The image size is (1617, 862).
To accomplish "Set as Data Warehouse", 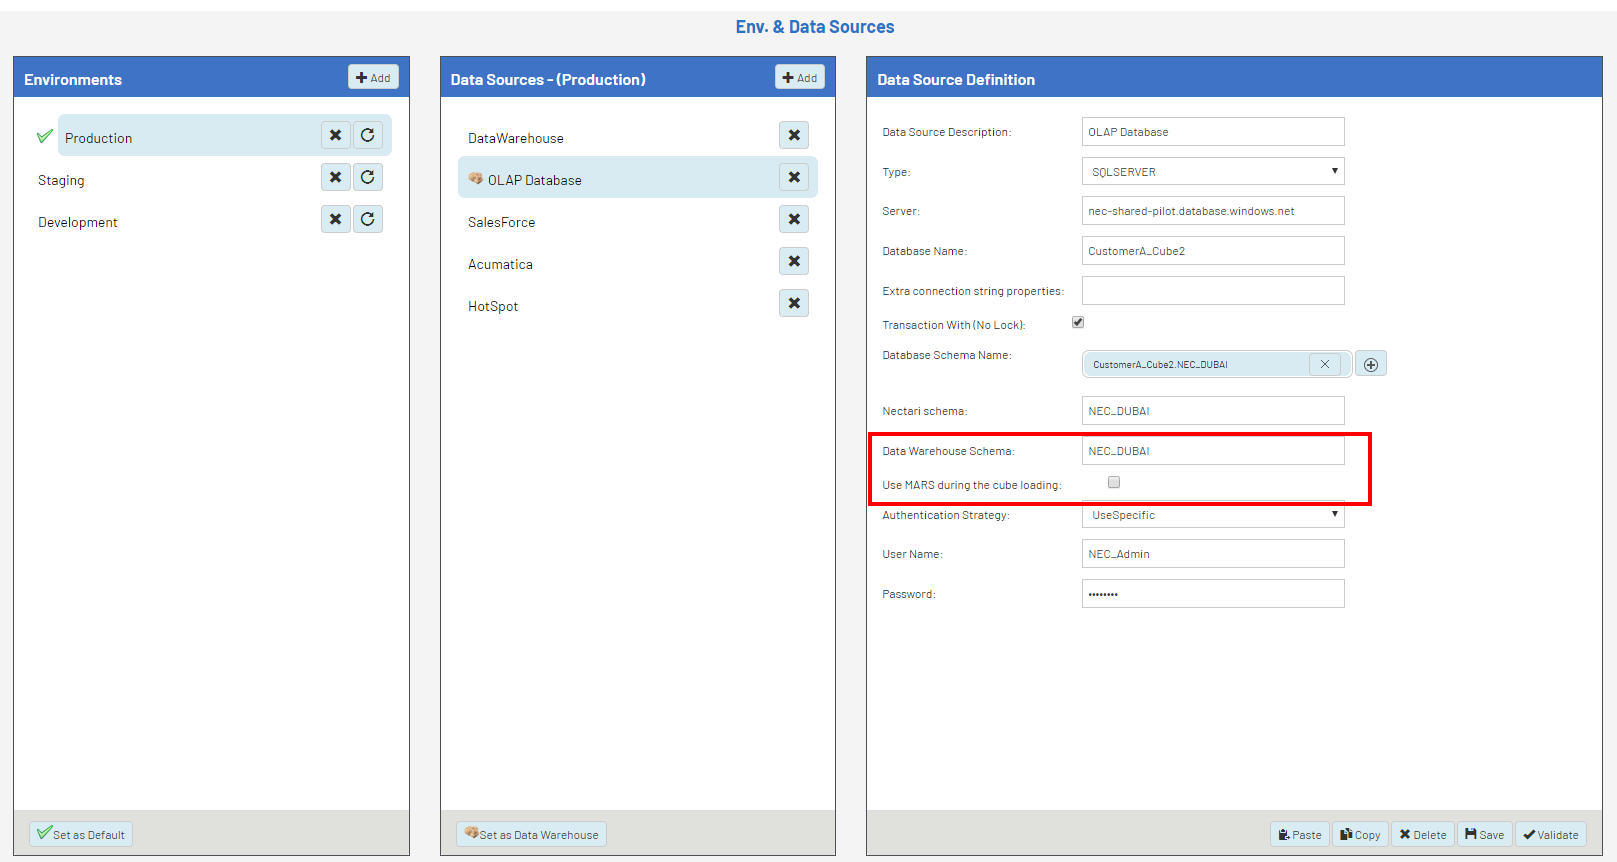I will [531, 835].
